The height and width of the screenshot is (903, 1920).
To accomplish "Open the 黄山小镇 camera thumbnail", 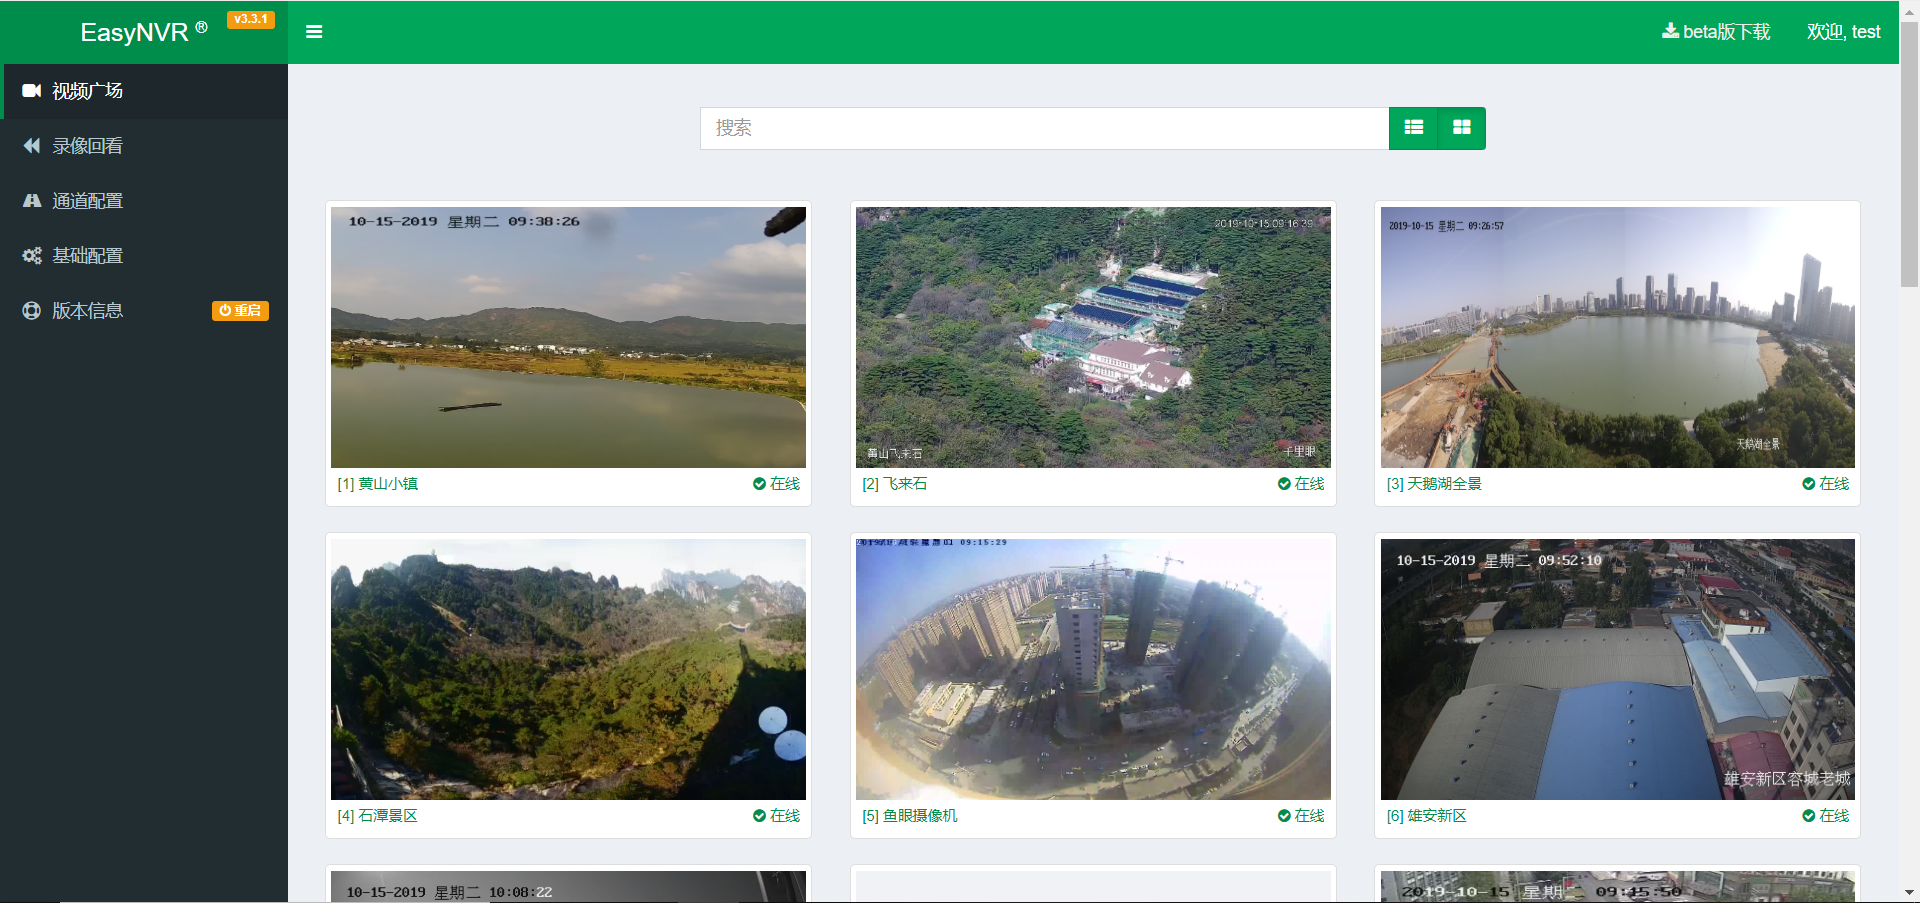I will pos(568,338).
